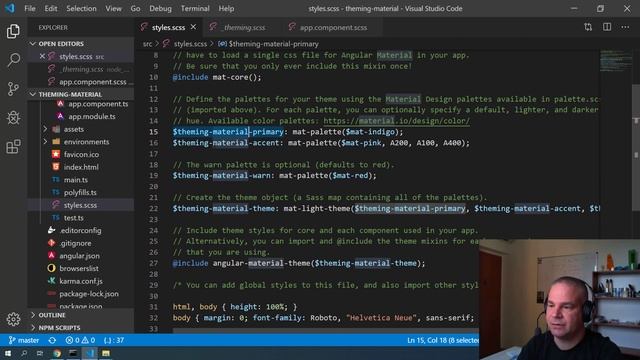Image resolution: width=640 pixels, height=360 pixels.
Task: Open karma.conf.js file
Action: click(81, 281)
